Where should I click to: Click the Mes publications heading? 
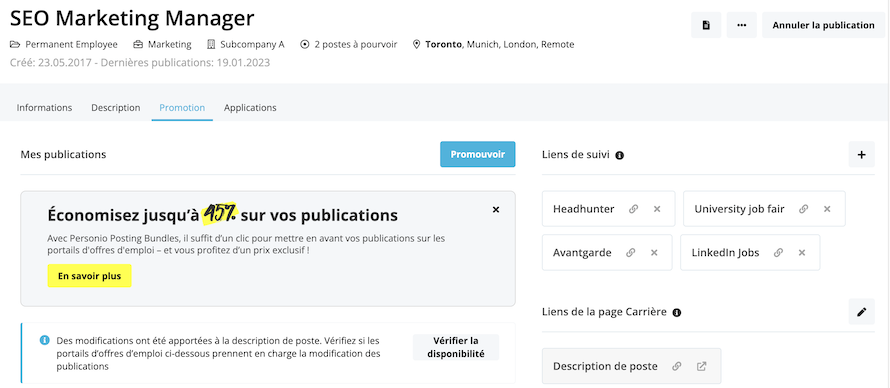pos(63,154)
